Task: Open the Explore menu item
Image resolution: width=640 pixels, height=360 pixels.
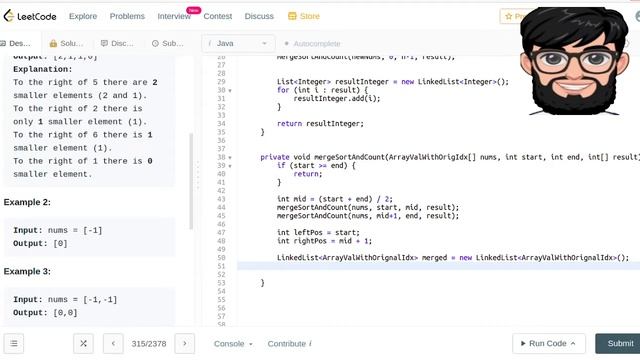Action: coord(83,16)
